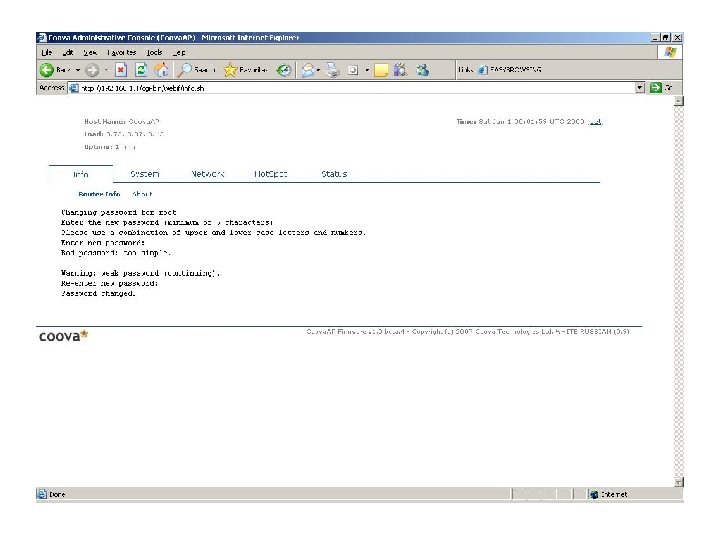The height and width of the screenshot is (540, 720).
Task: Click the minimum characters instruction line
Action: click(167, 223)
